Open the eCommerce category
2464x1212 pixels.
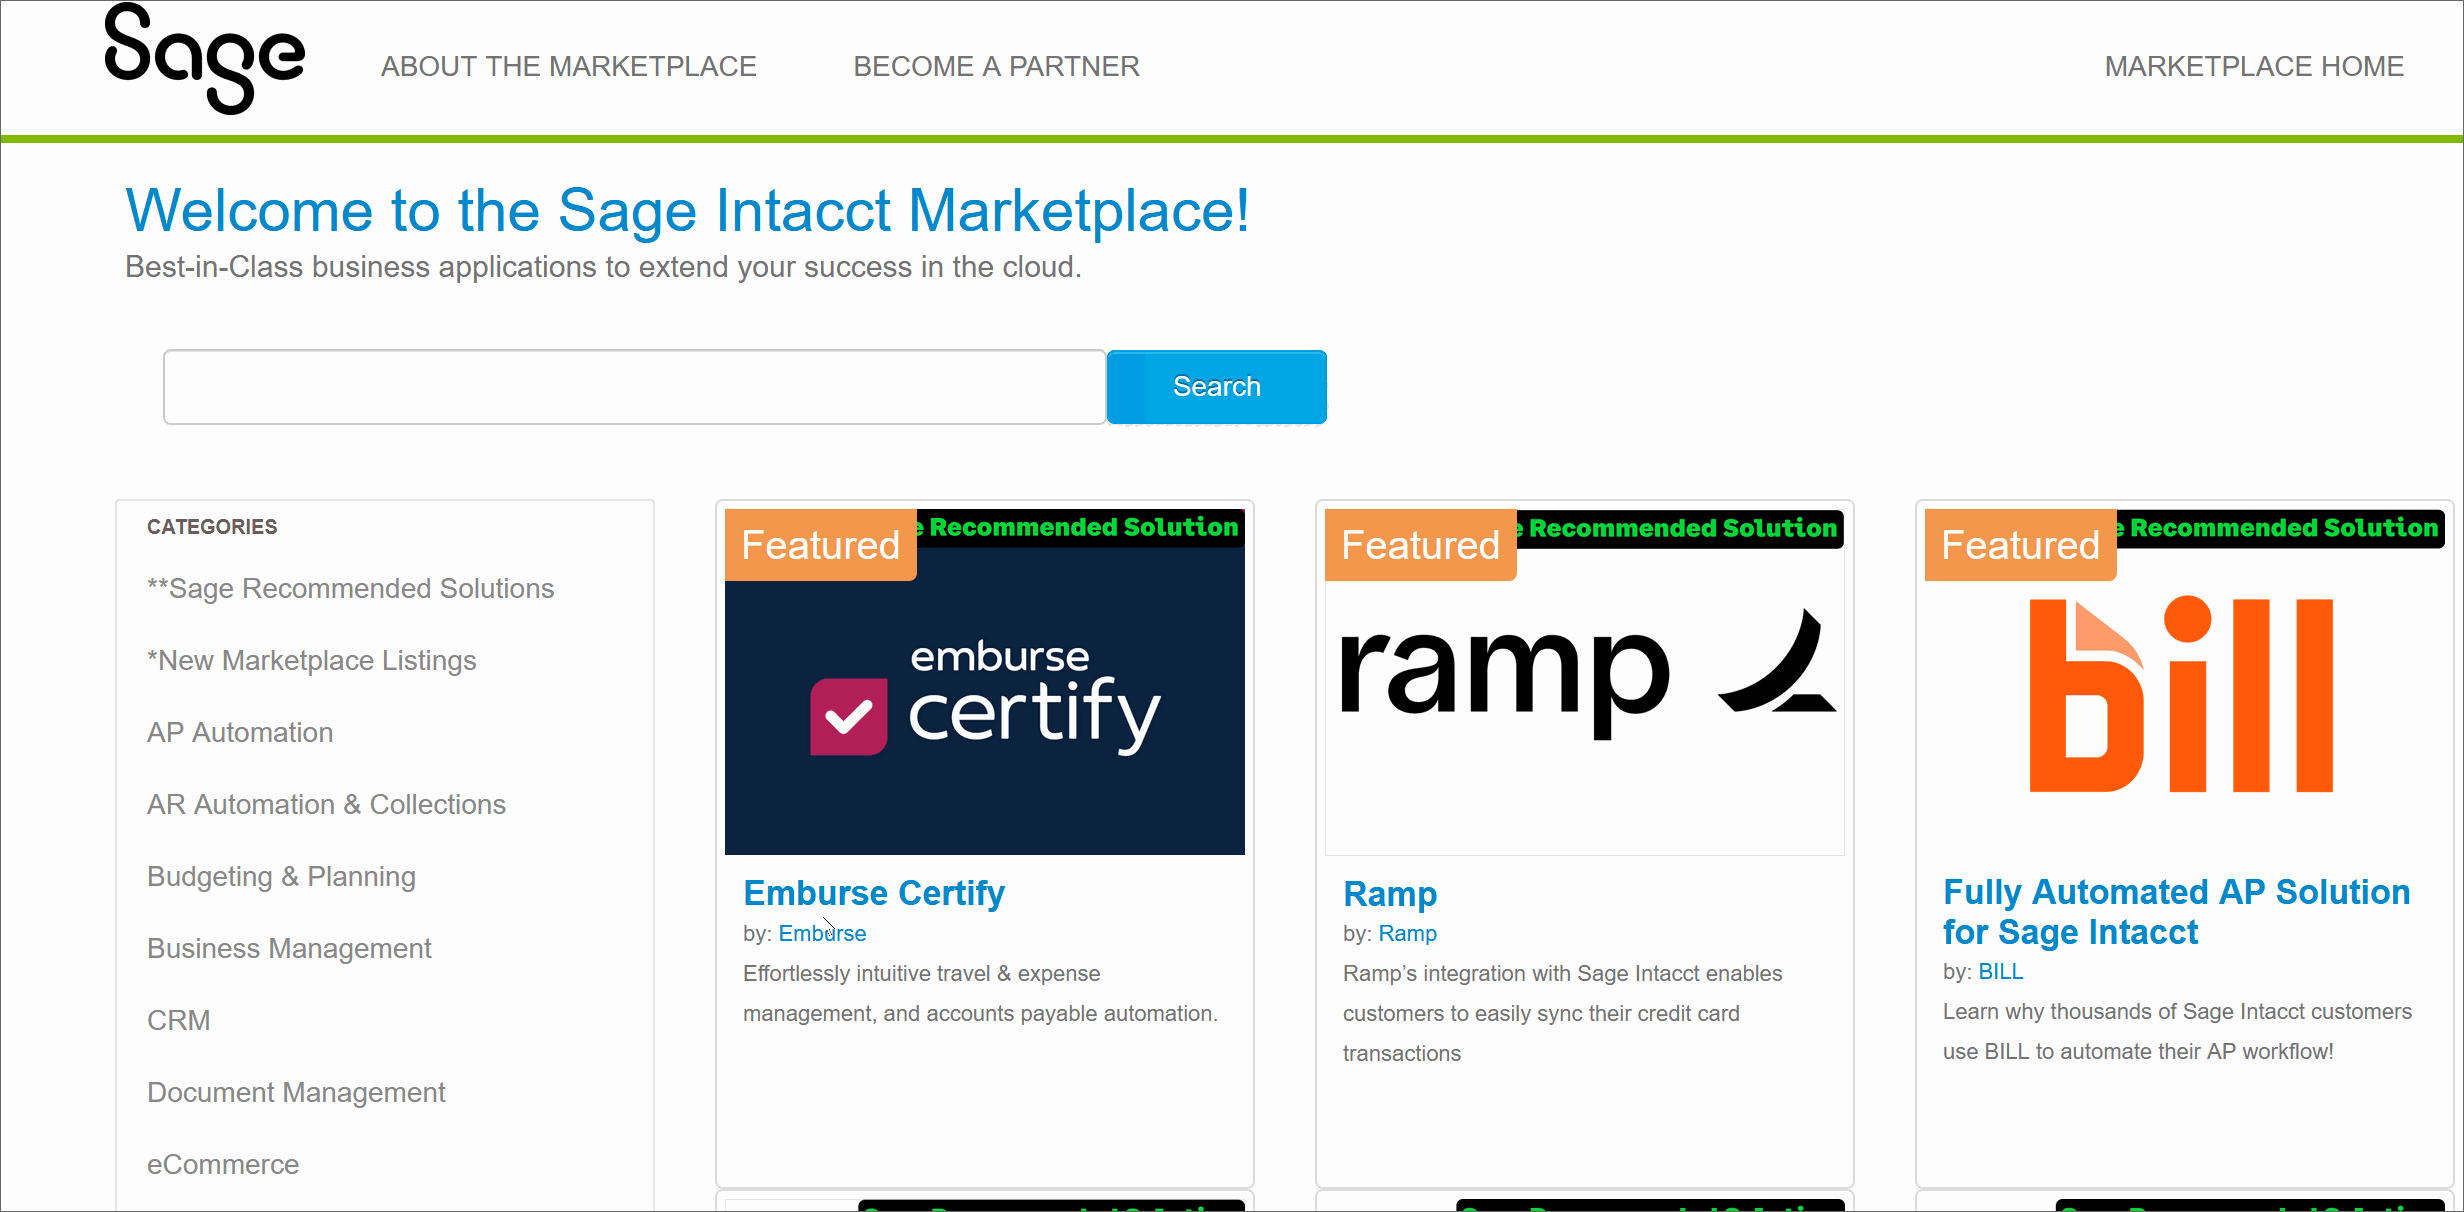tap(223, 1164)
